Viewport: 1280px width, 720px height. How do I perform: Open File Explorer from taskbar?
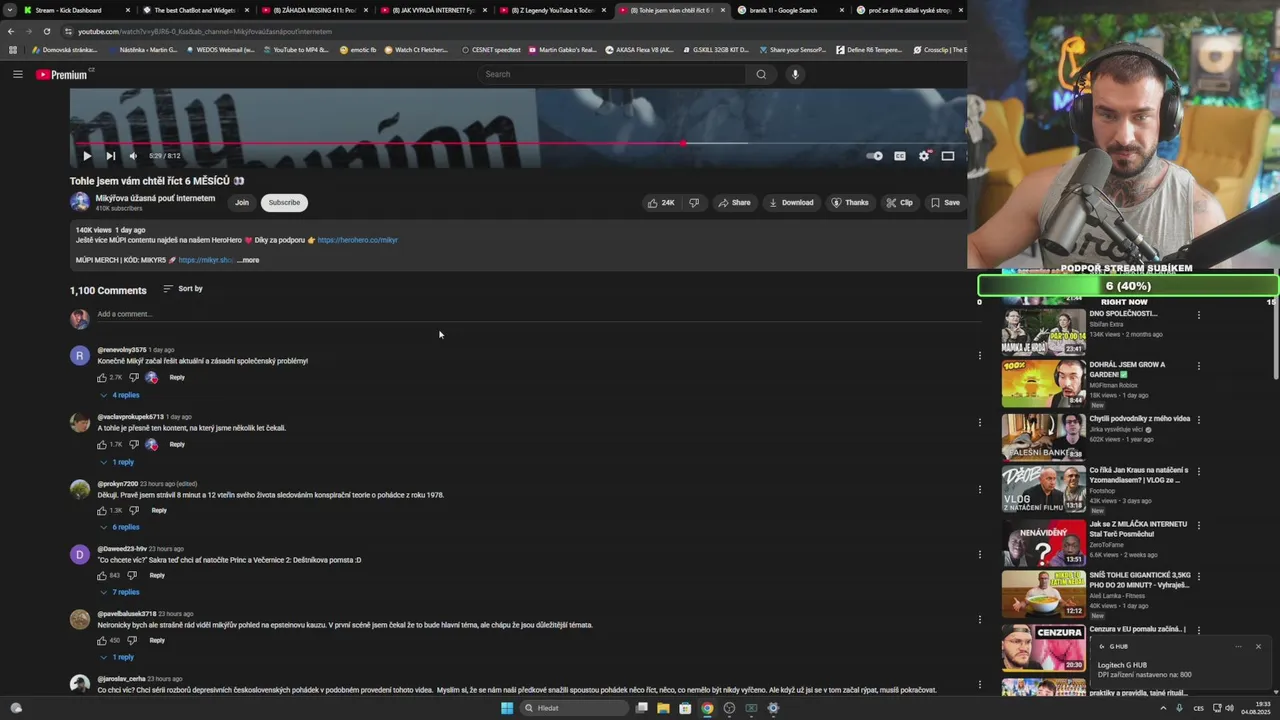coord(663,708)
